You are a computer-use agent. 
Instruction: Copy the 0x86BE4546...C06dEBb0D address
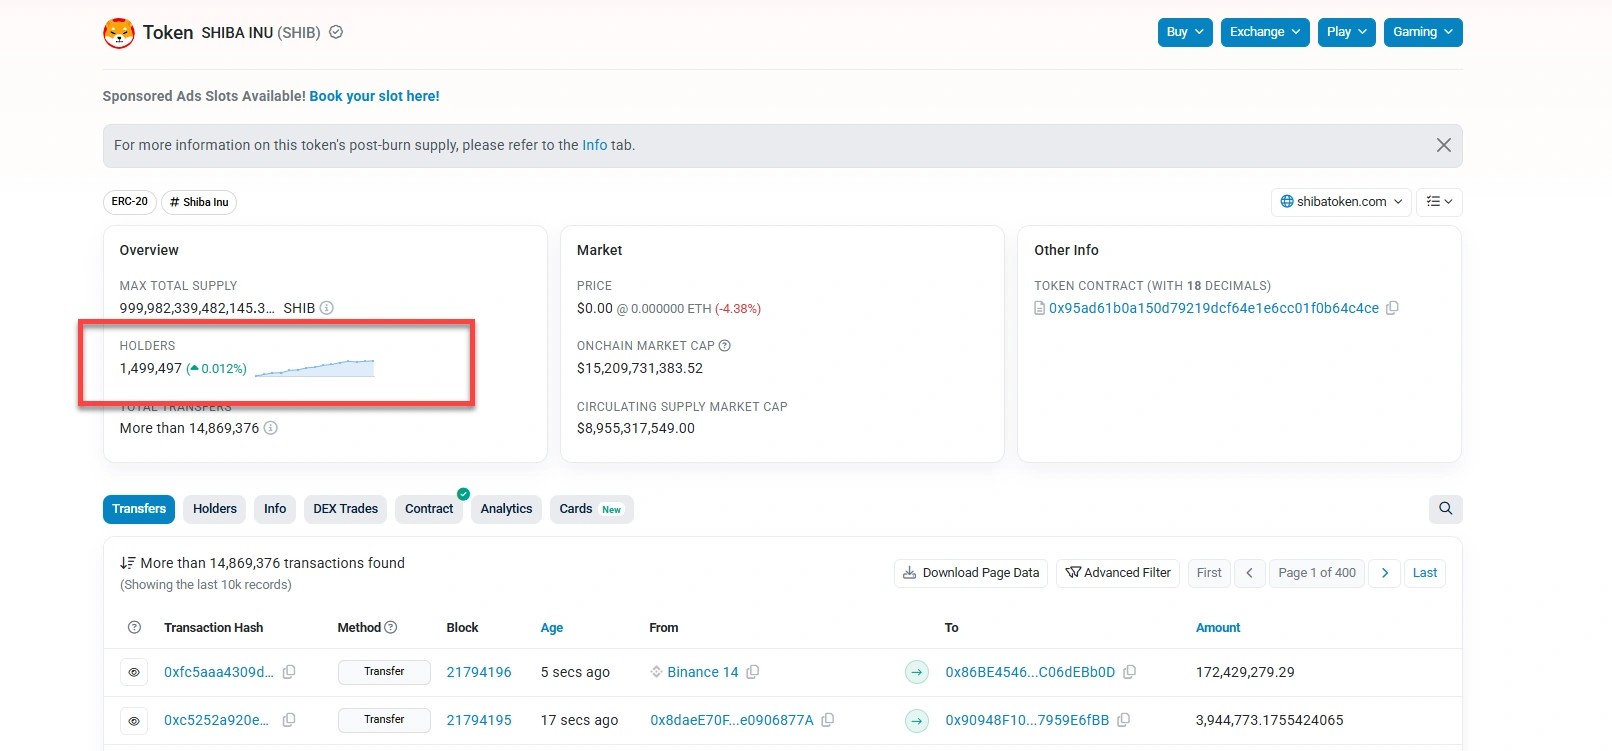pyautogui.click(x=1129, y=672)
